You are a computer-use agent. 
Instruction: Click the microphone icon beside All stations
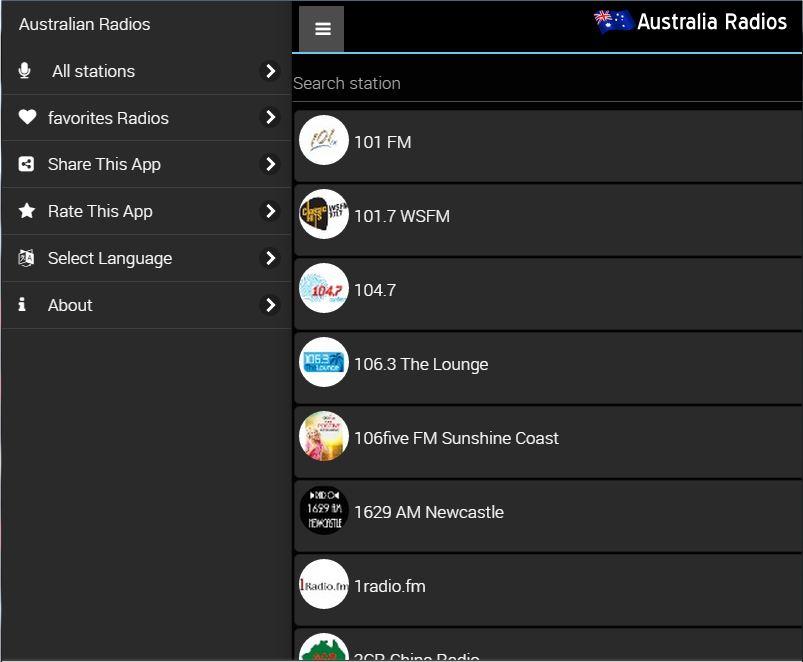coord(24,71)
